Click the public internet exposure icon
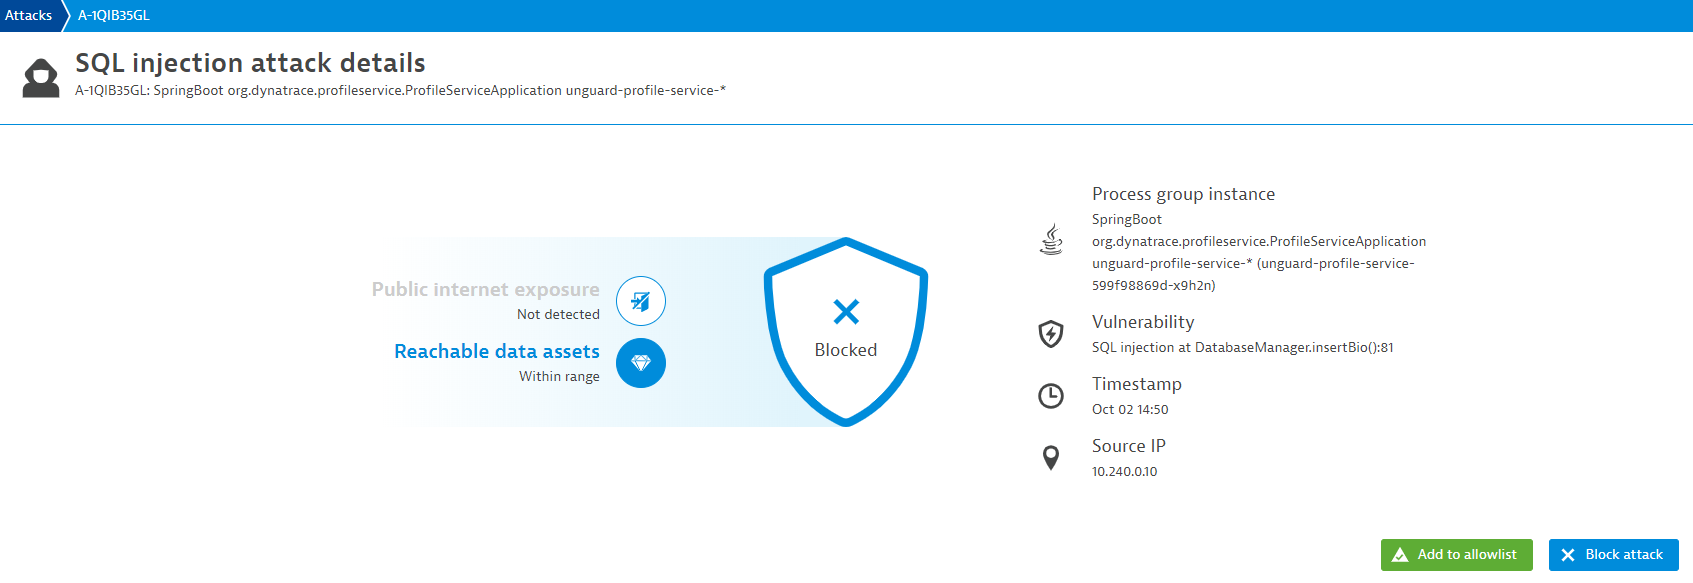This screenshot has height=583, width=1693. coord(641,301)
